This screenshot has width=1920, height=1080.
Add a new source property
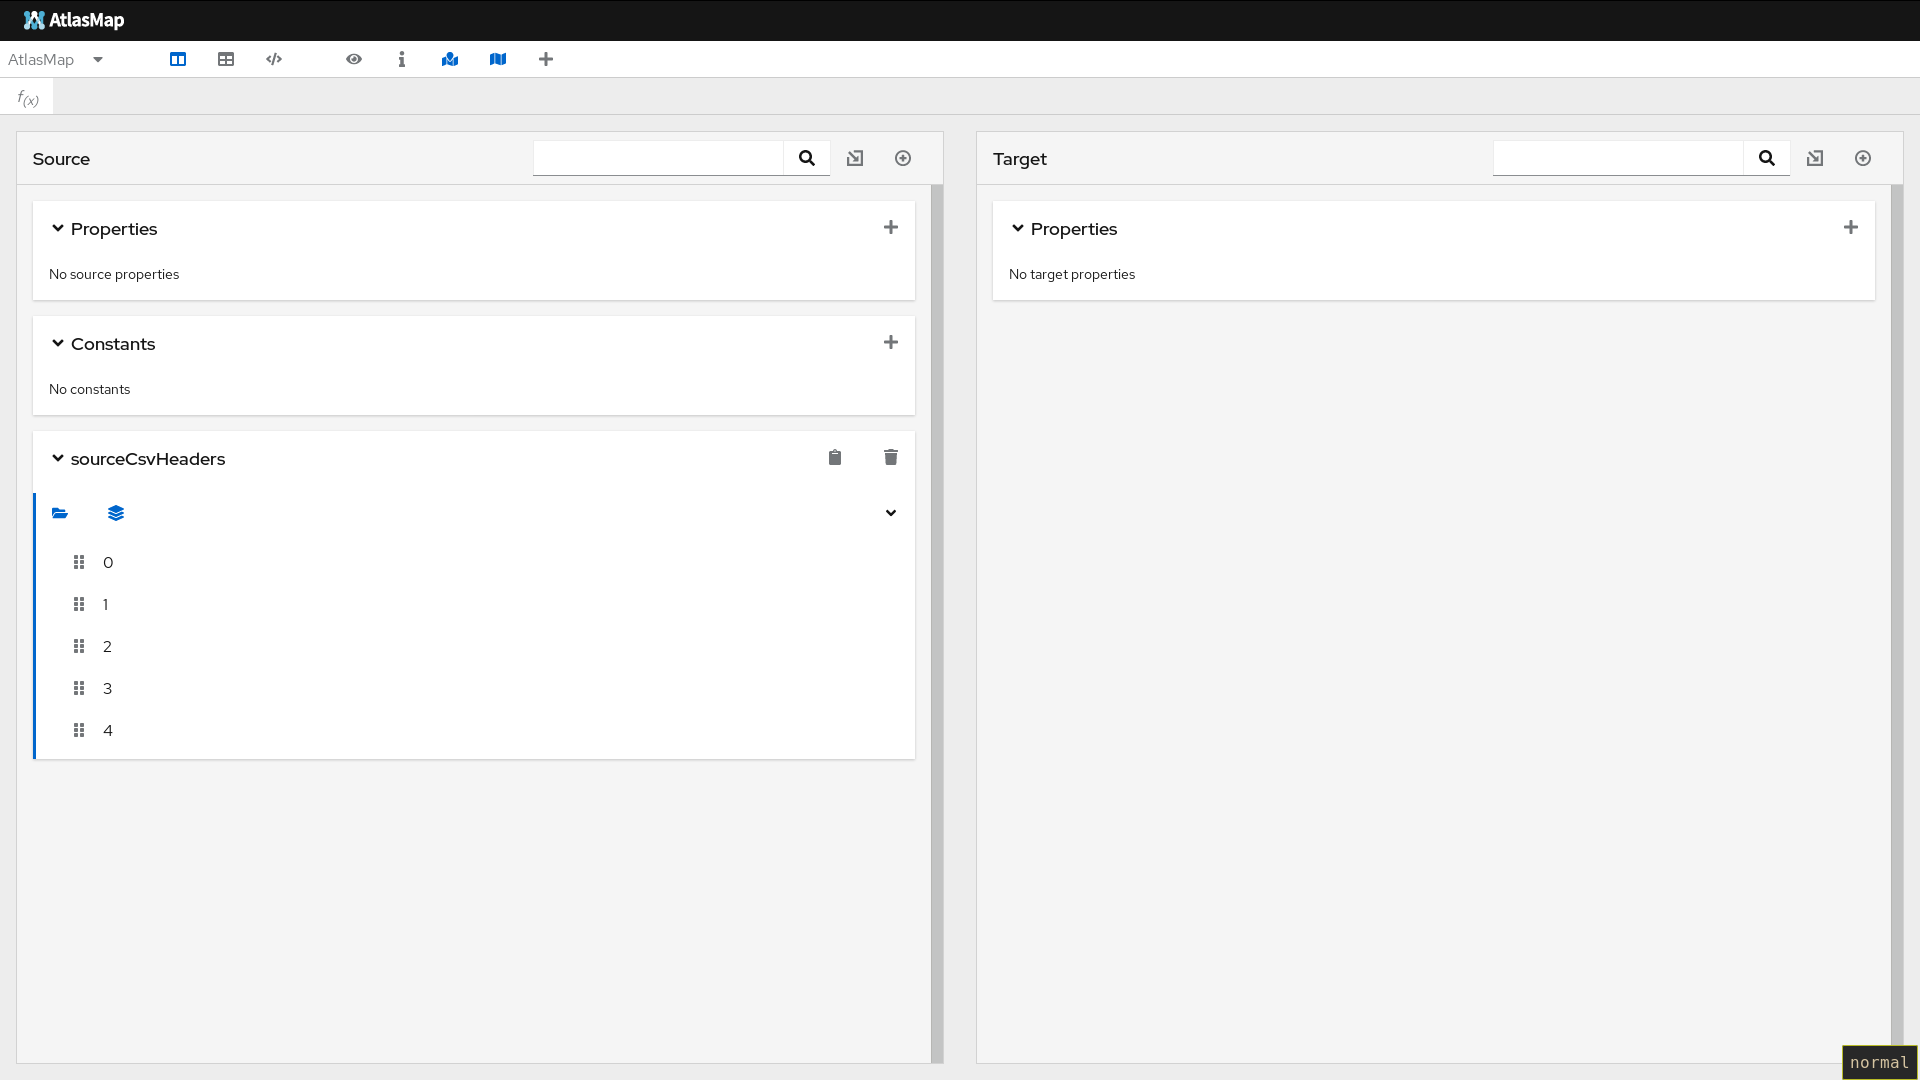pyautogui.click(x=891, y=227)
